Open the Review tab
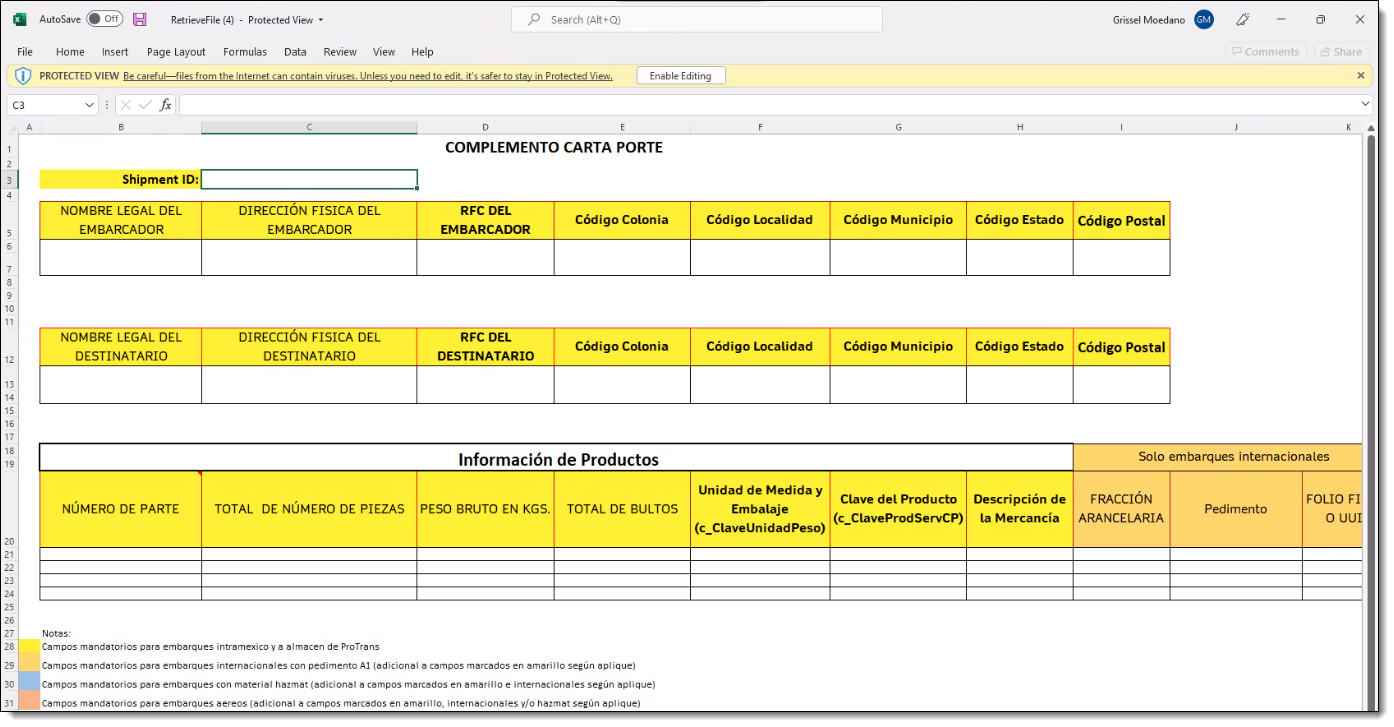1394x727 pixels. (340, 52)
